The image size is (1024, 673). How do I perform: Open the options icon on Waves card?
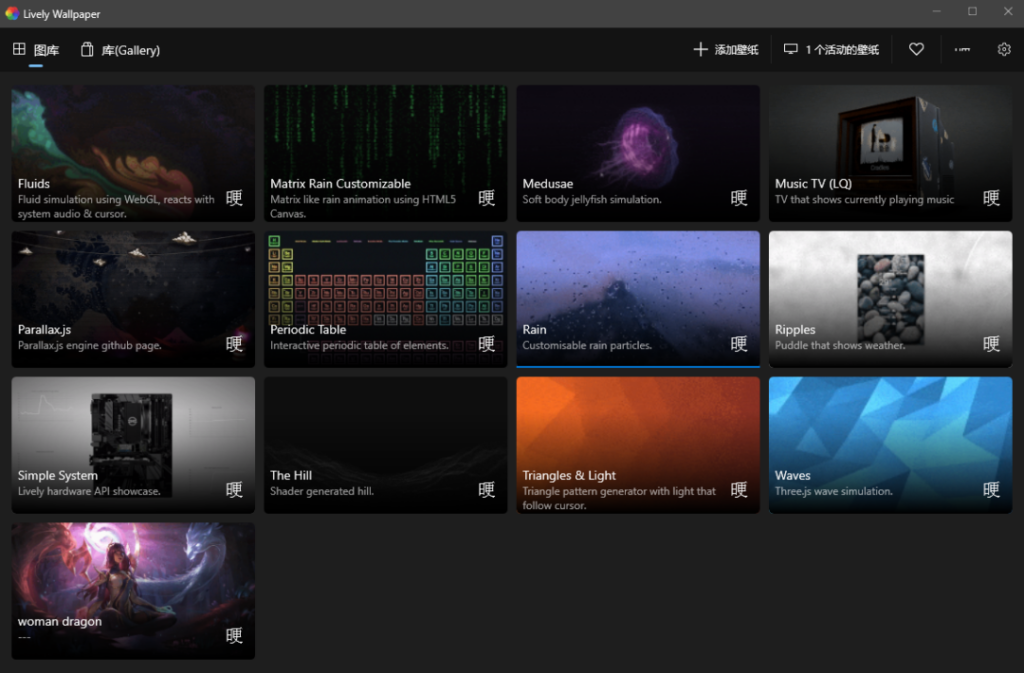pyautogui.click(x=991, y=490)
